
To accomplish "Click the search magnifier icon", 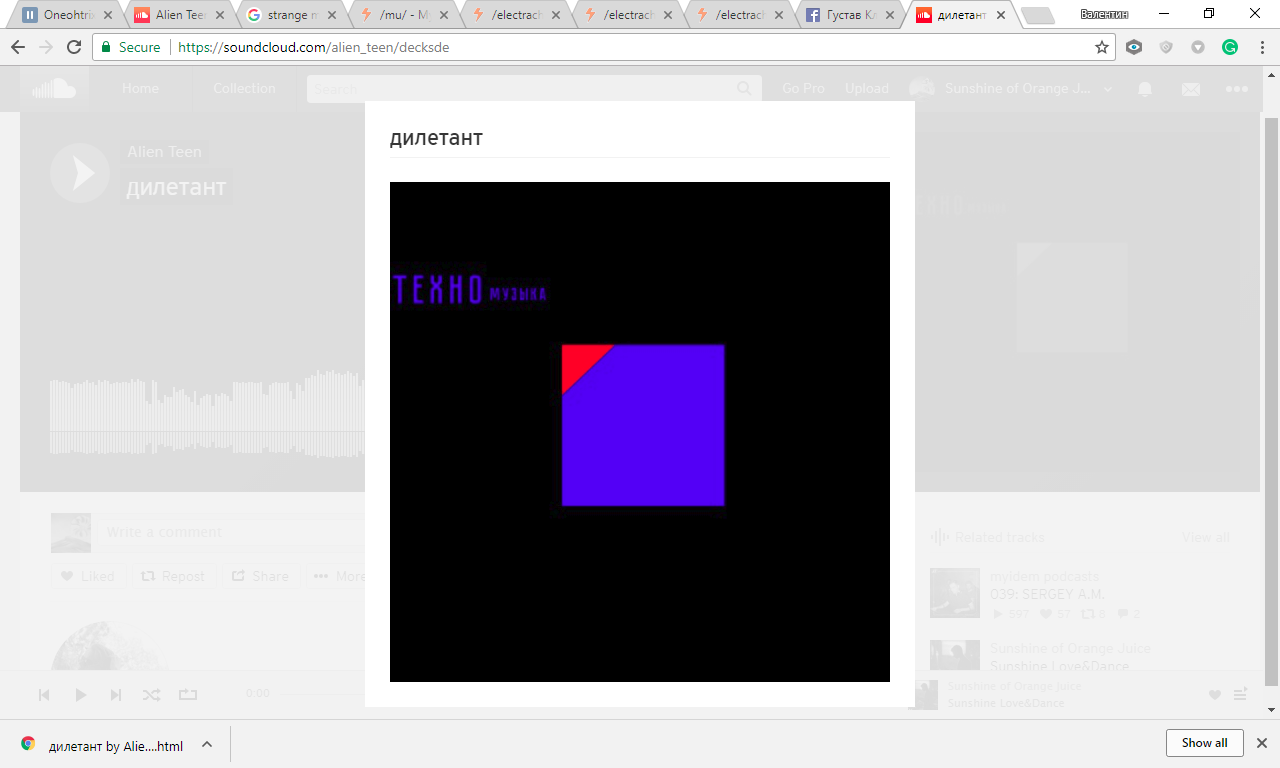I will tap(744, 89).
